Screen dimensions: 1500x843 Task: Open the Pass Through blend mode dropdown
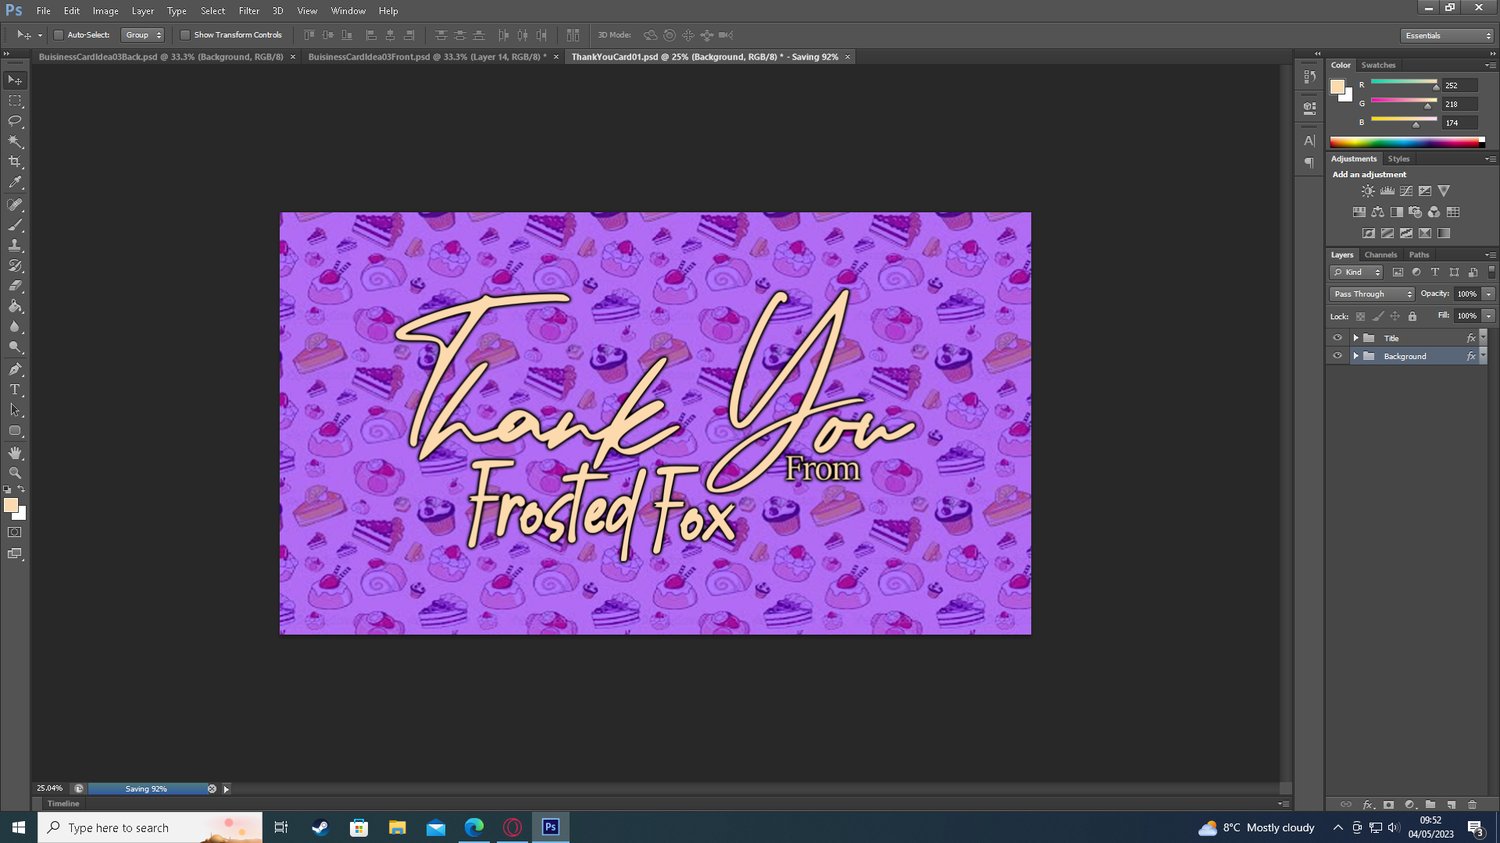pyautogui.click(x=1372, y=294)
